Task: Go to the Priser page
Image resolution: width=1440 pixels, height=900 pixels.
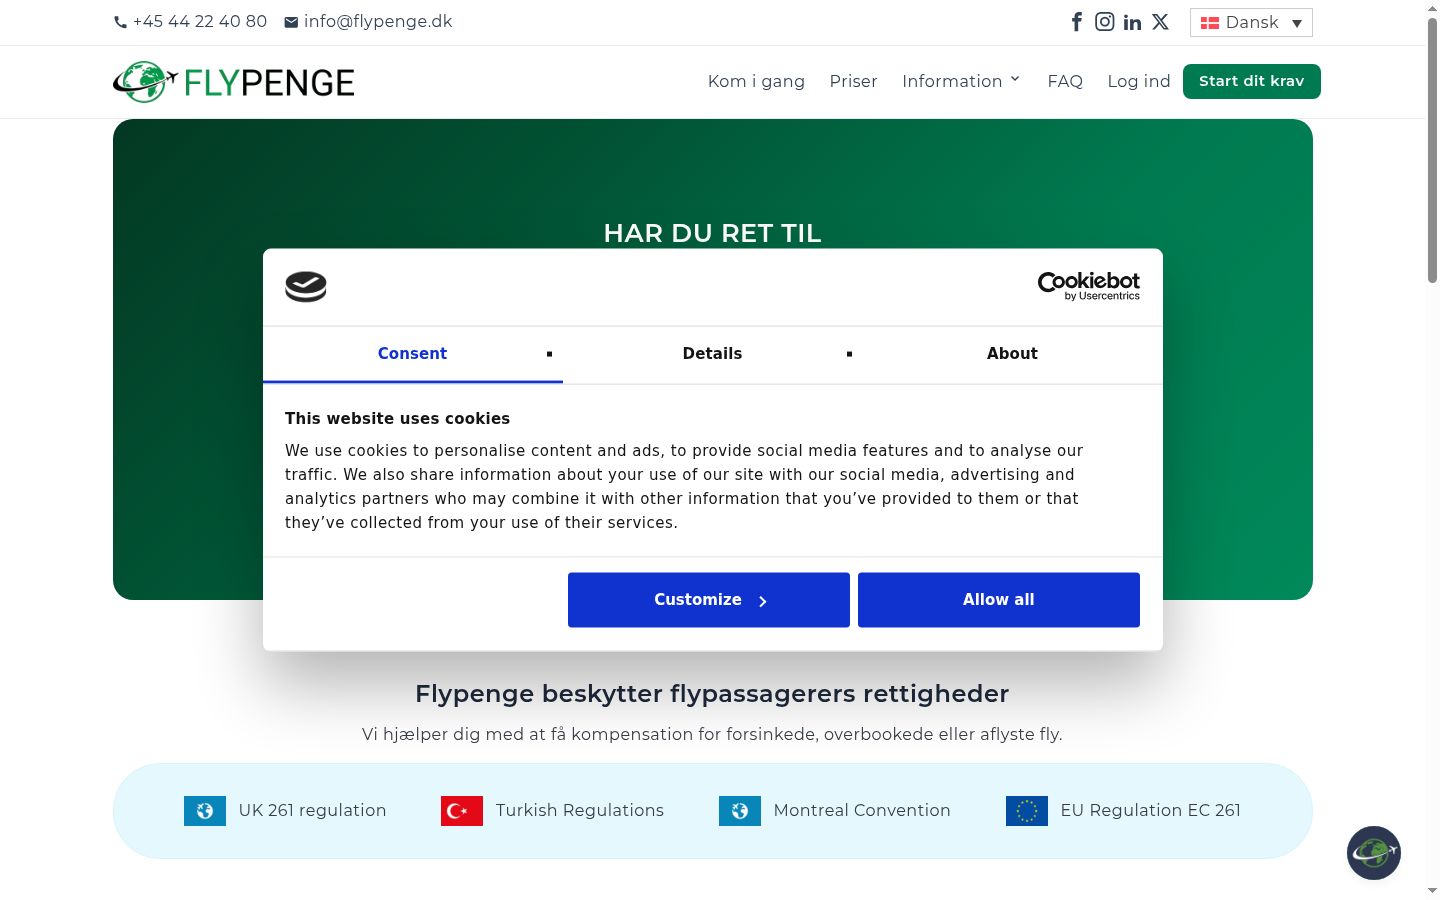Action: [x=853, y=82]
